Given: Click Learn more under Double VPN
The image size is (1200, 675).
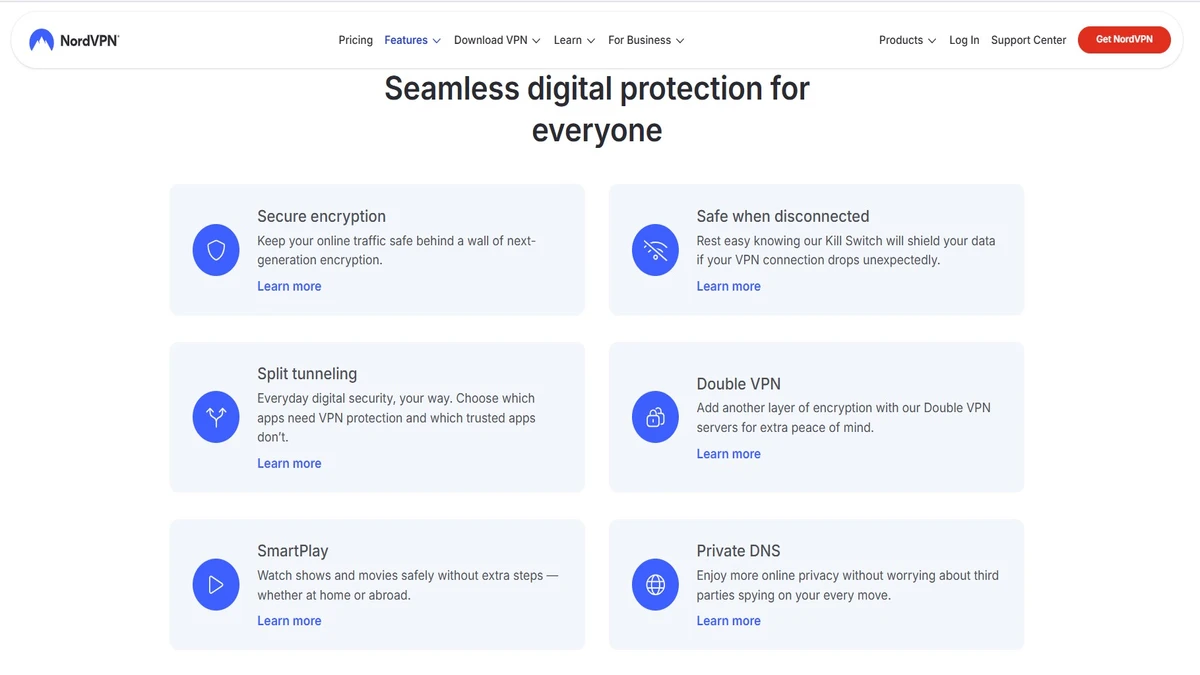Looking at the screenshot, I should (x=728, y=453).
